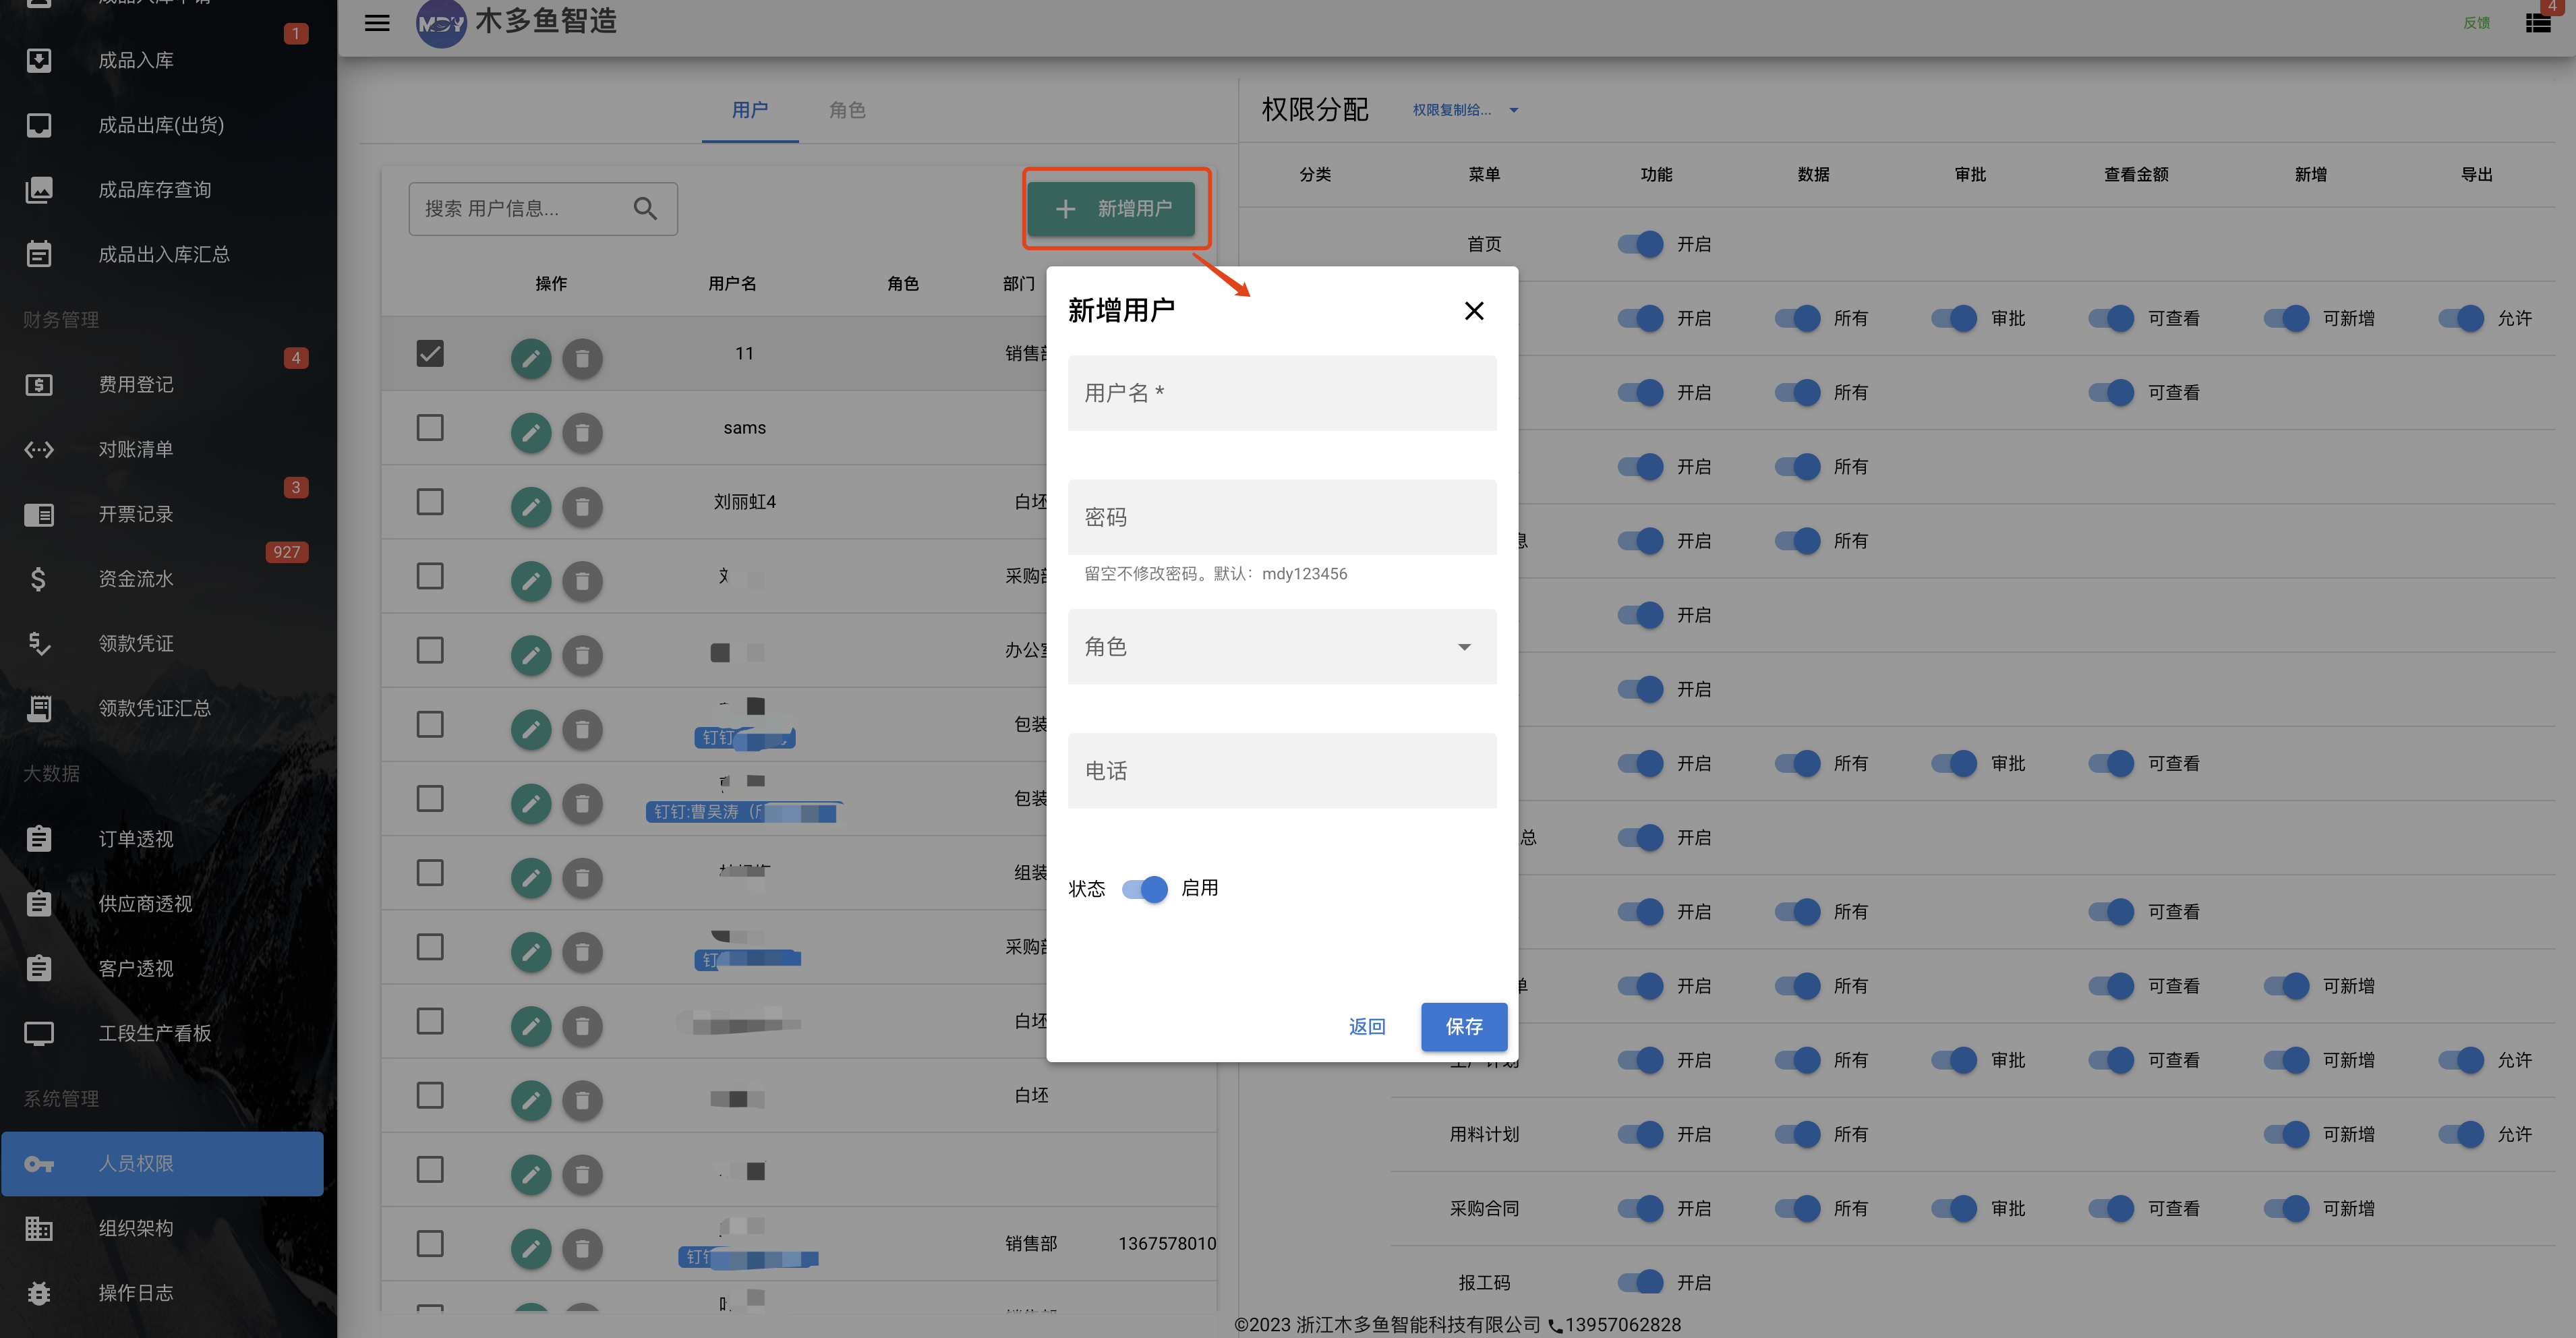Toggle 状态 启用 switch in dialog
The image size is (2576, 1338).
(1145, 888)
